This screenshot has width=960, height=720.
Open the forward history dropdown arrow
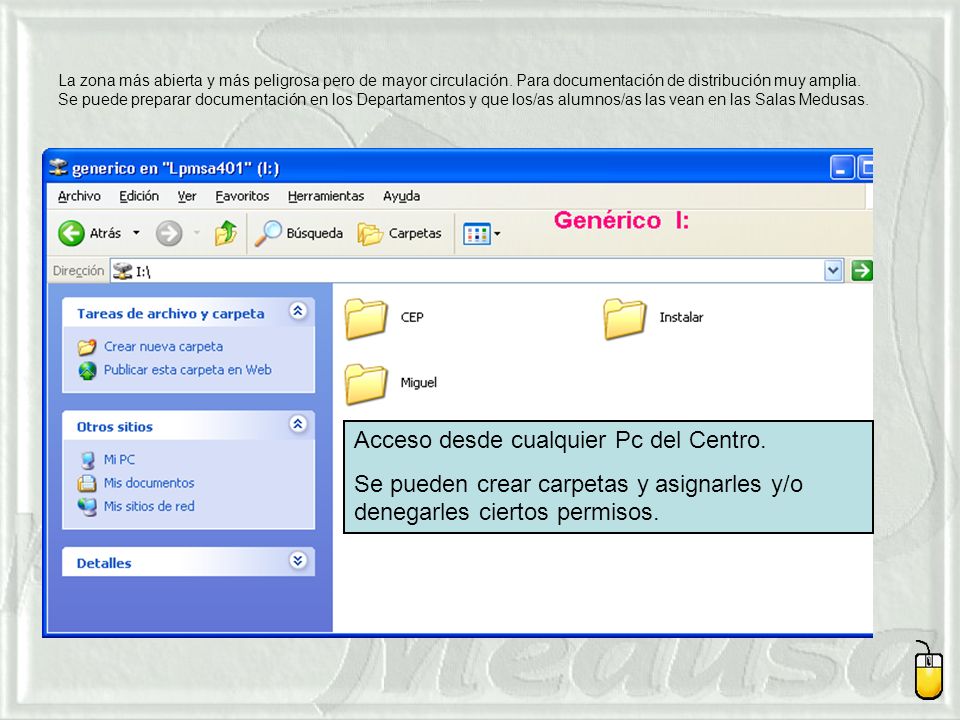tap(197, 233)
